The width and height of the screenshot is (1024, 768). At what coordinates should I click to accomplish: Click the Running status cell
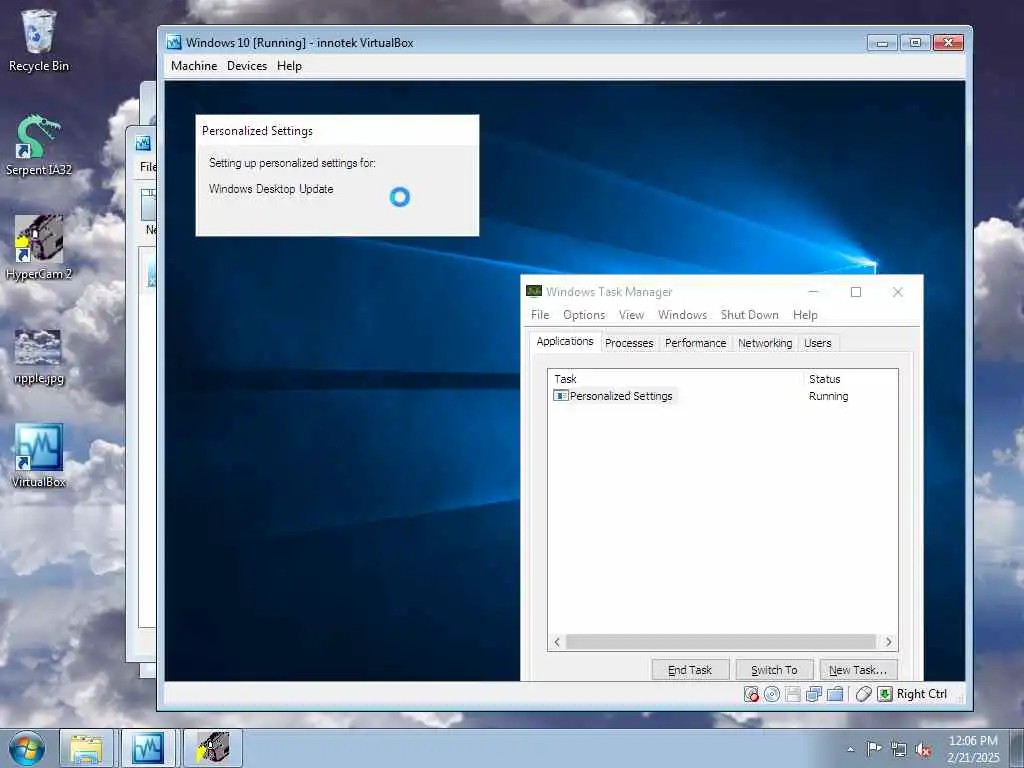[x=828, y=396]
